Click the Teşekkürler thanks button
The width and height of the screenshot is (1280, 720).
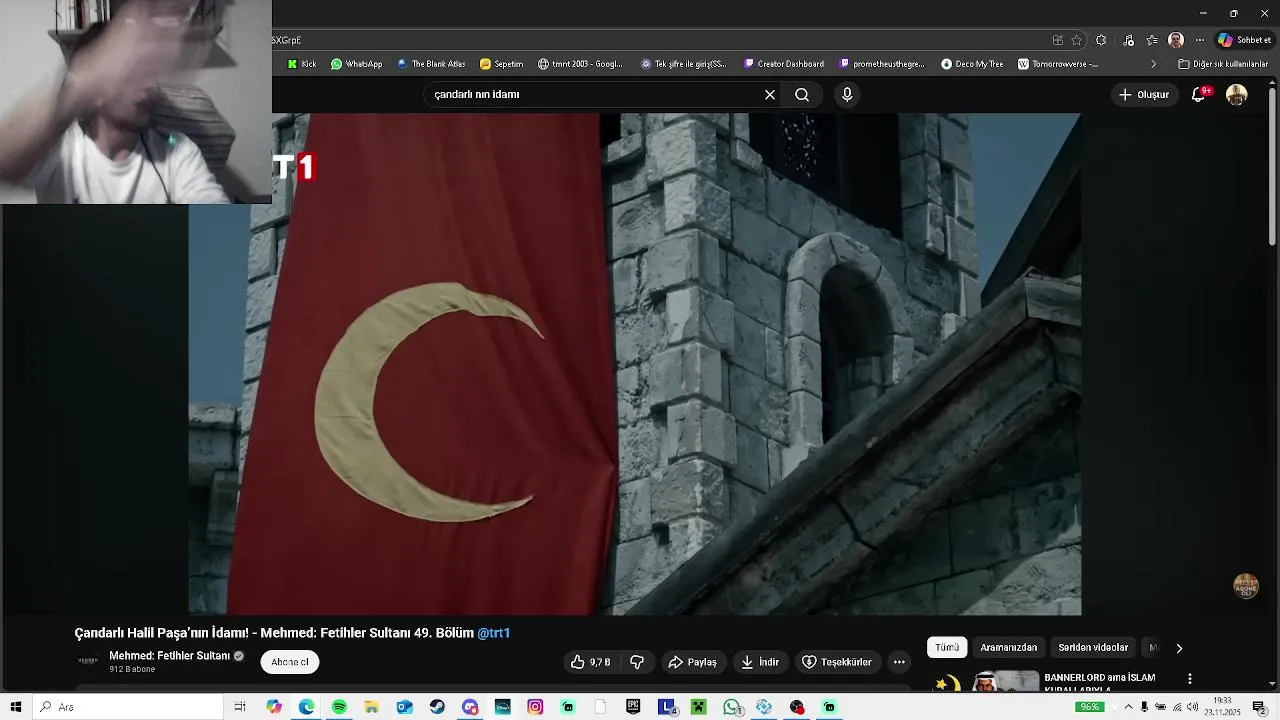837,662
